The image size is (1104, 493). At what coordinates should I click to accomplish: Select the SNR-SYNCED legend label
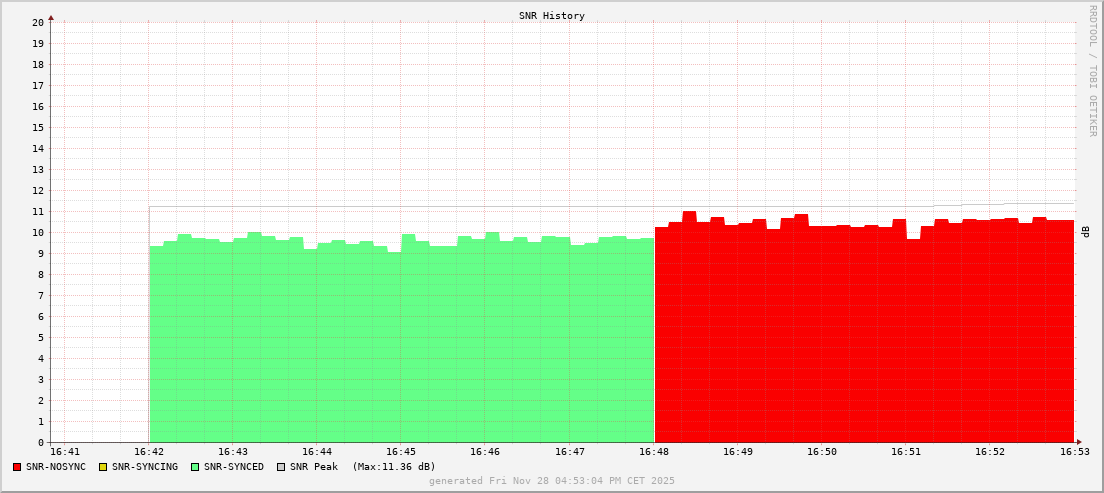pos(234,467)
